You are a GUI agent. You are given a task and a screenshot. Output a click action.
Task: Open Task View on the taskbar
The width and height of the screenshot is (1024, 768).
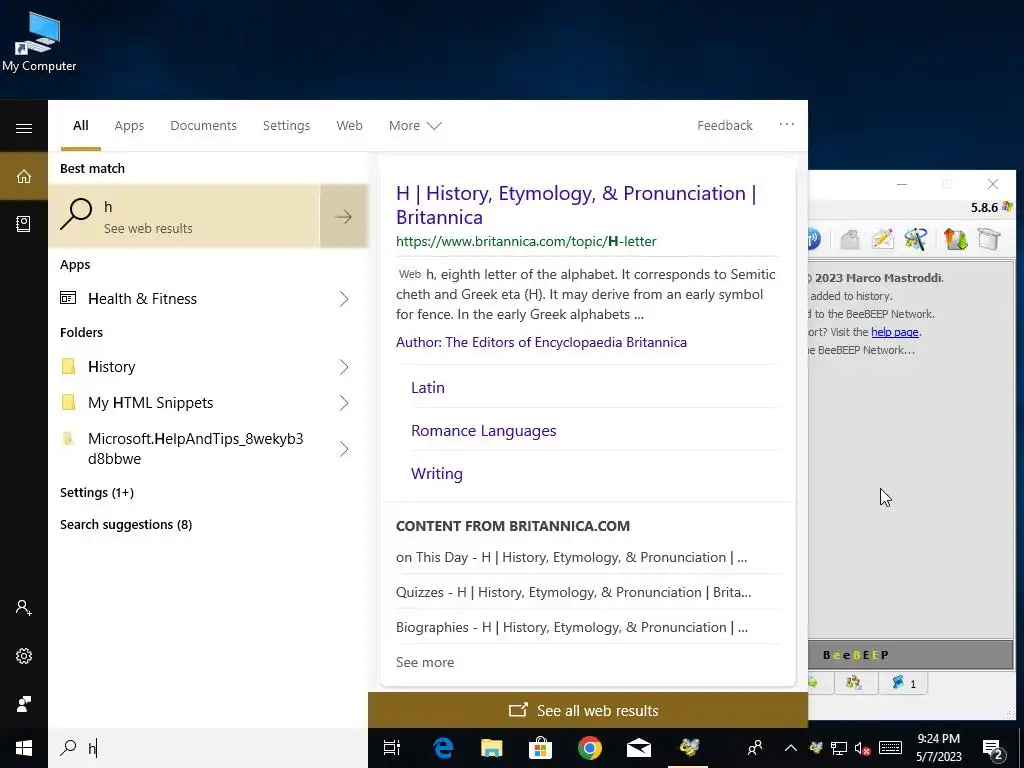392,748
